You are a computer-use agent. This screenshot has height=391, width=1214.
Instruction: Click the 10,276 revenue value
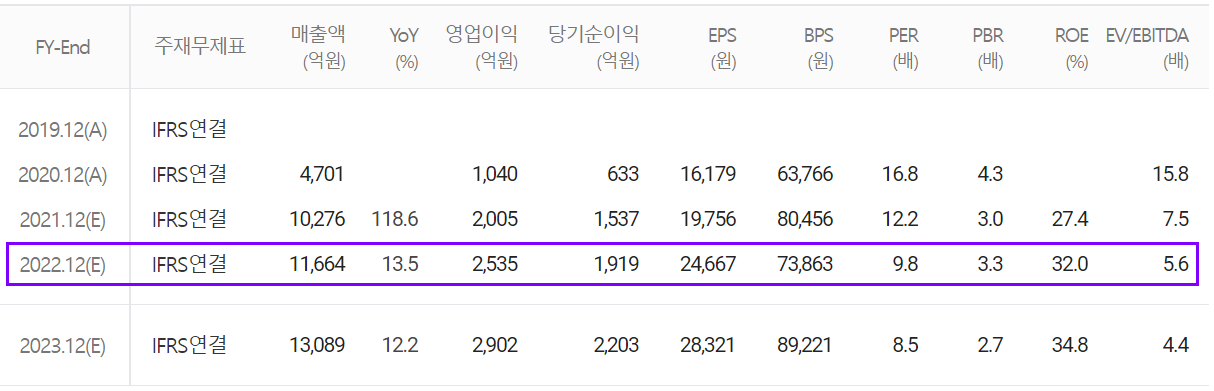(316, 219)
